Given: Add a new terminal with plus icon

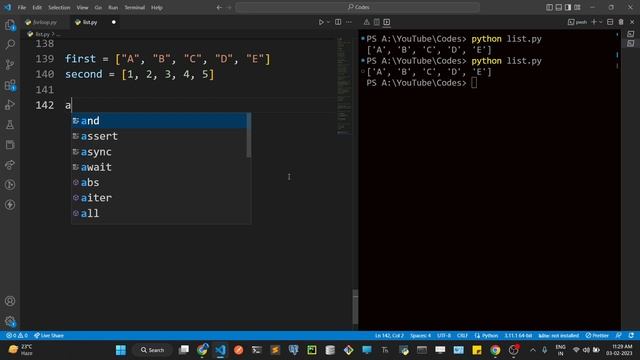Looking at the screenshot, I should [594, 22].
